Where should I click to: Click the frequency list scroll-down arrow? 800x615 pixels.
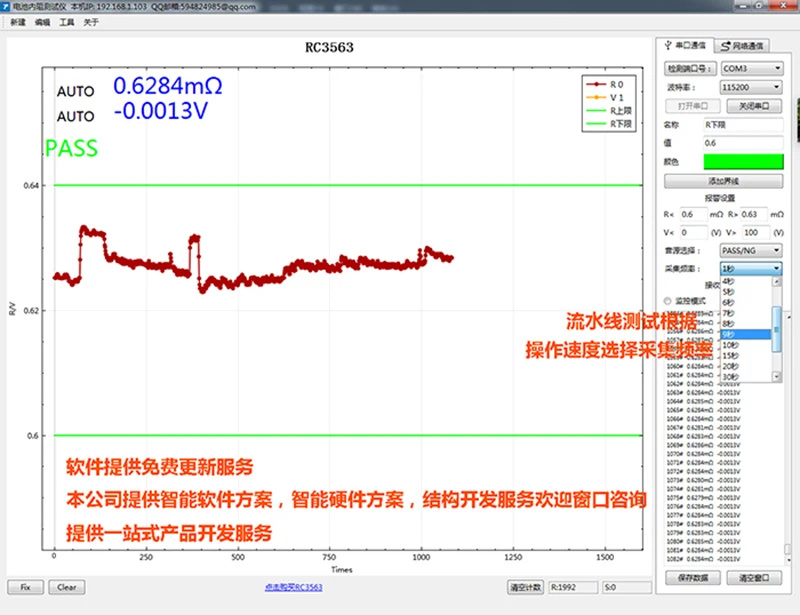[777, 377]
